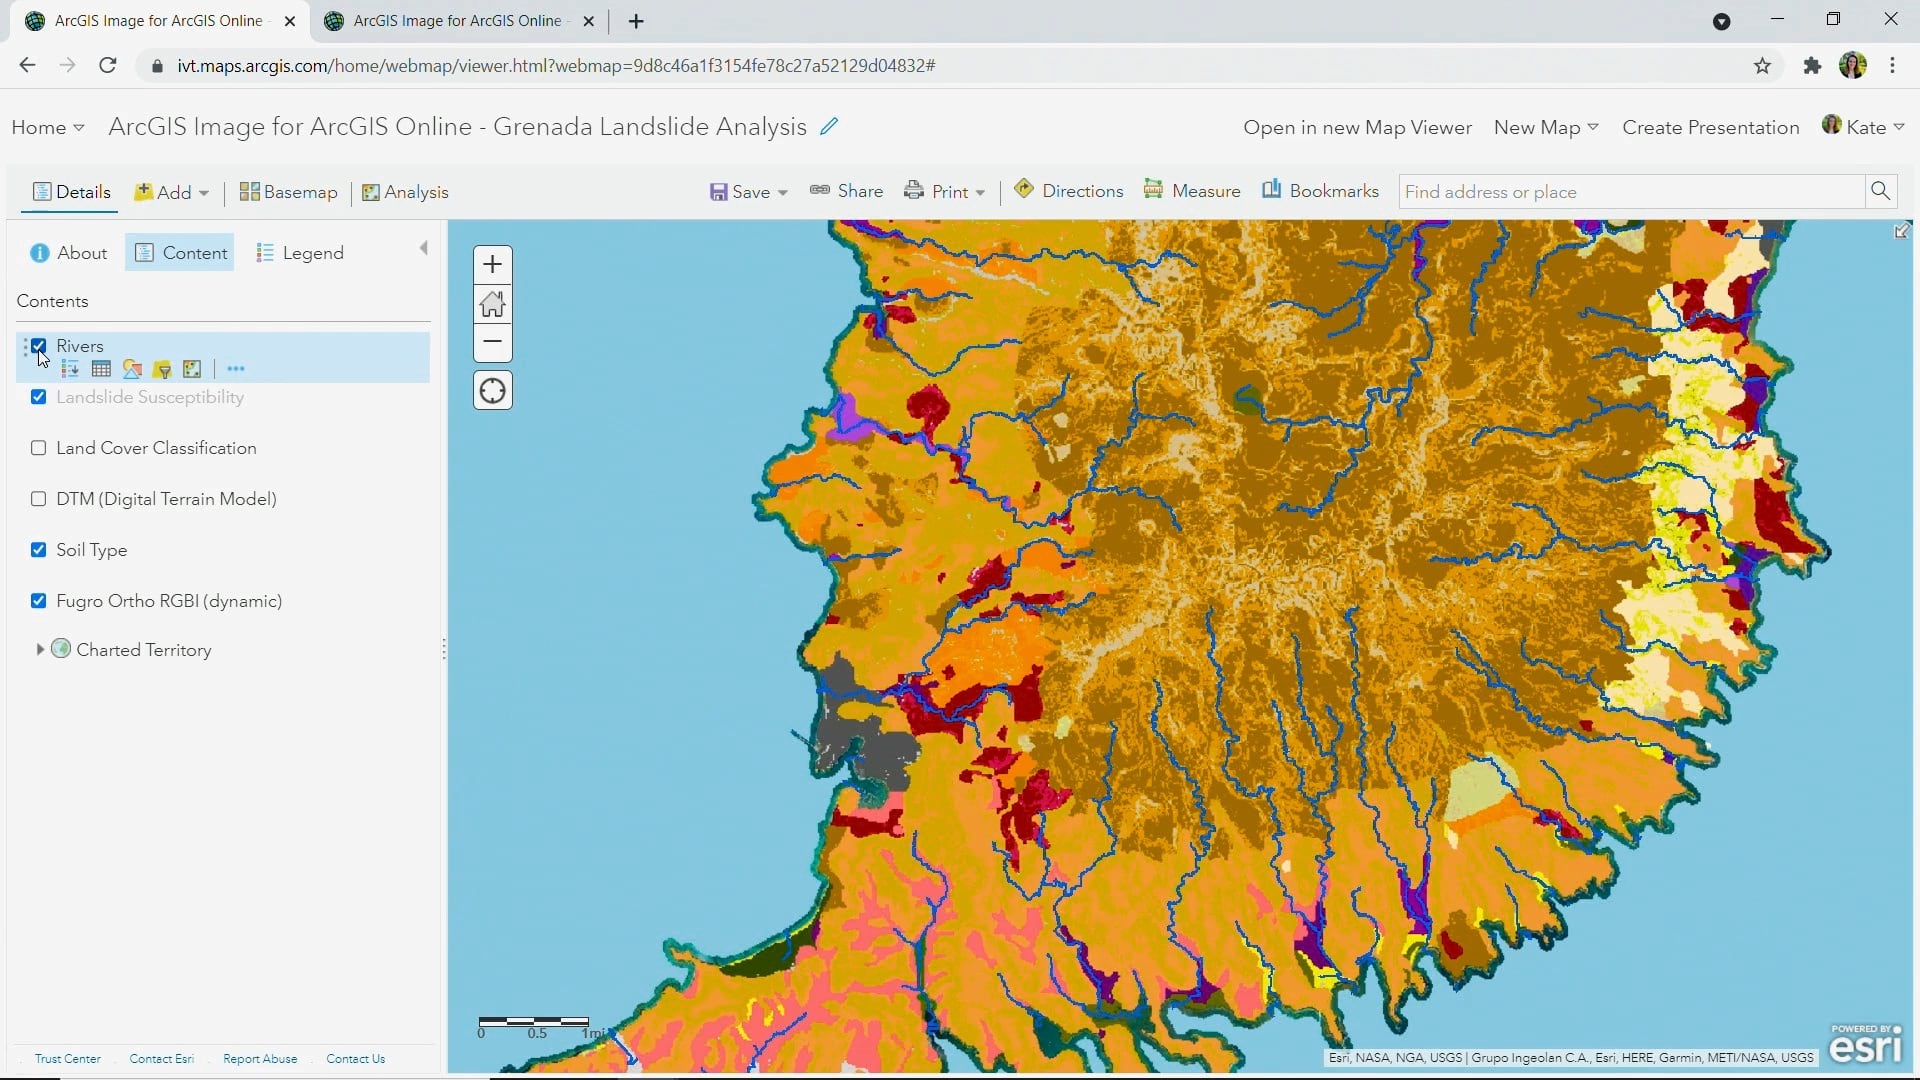Toggle visibility of Rivers layer
Screen dimensions: 1920x1080
tap(38, 344)
